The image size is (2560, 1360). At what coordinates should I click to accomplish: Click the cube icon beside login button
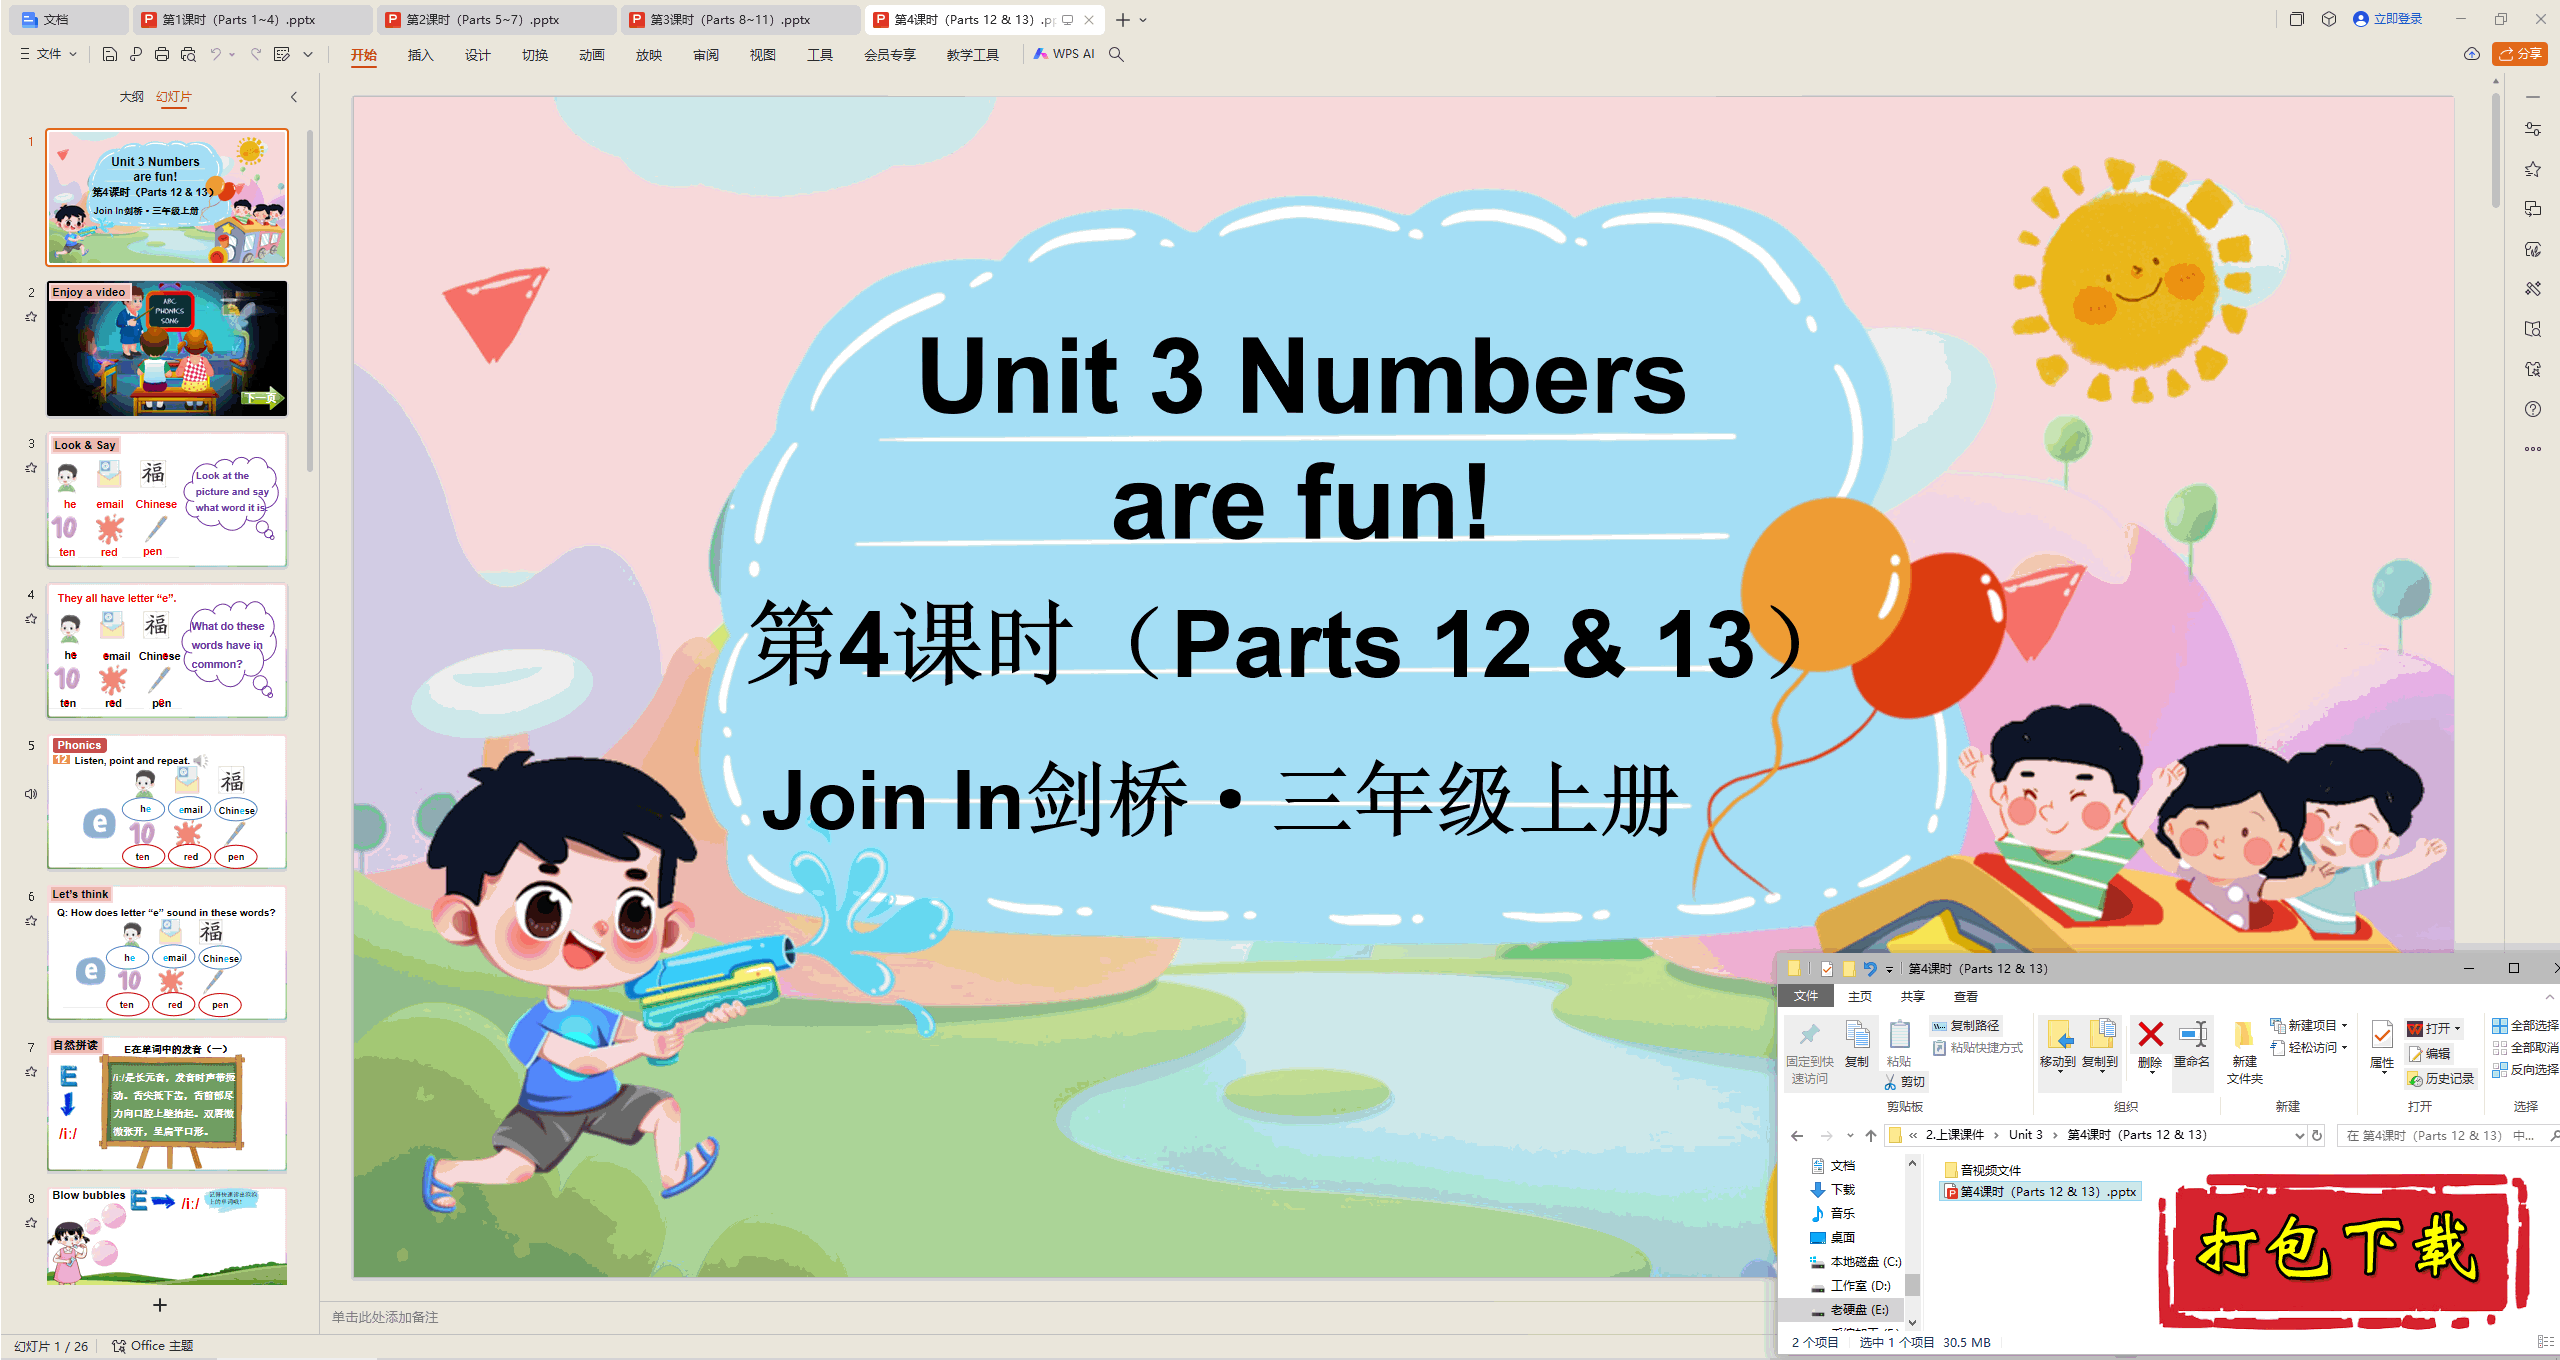click(x=2329, y=19)
